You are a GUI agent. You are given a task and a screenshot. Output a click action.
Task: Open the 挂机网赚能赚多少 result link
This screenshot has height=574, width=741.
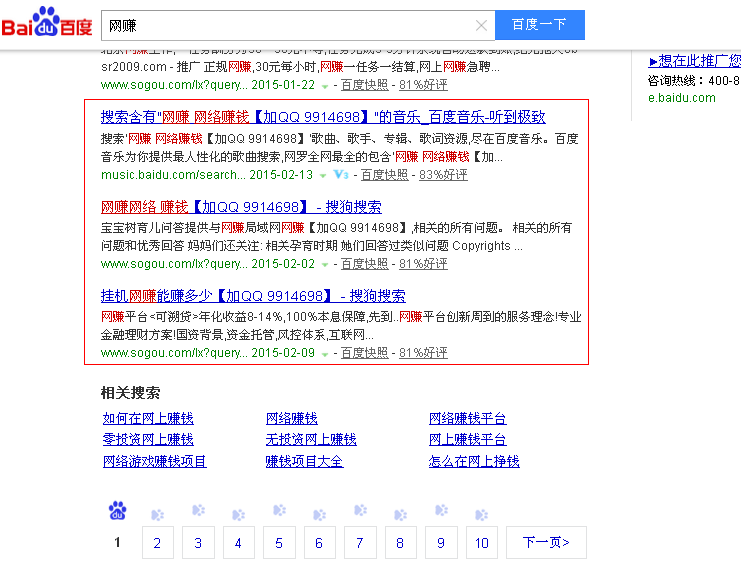(x=252, y=296)
